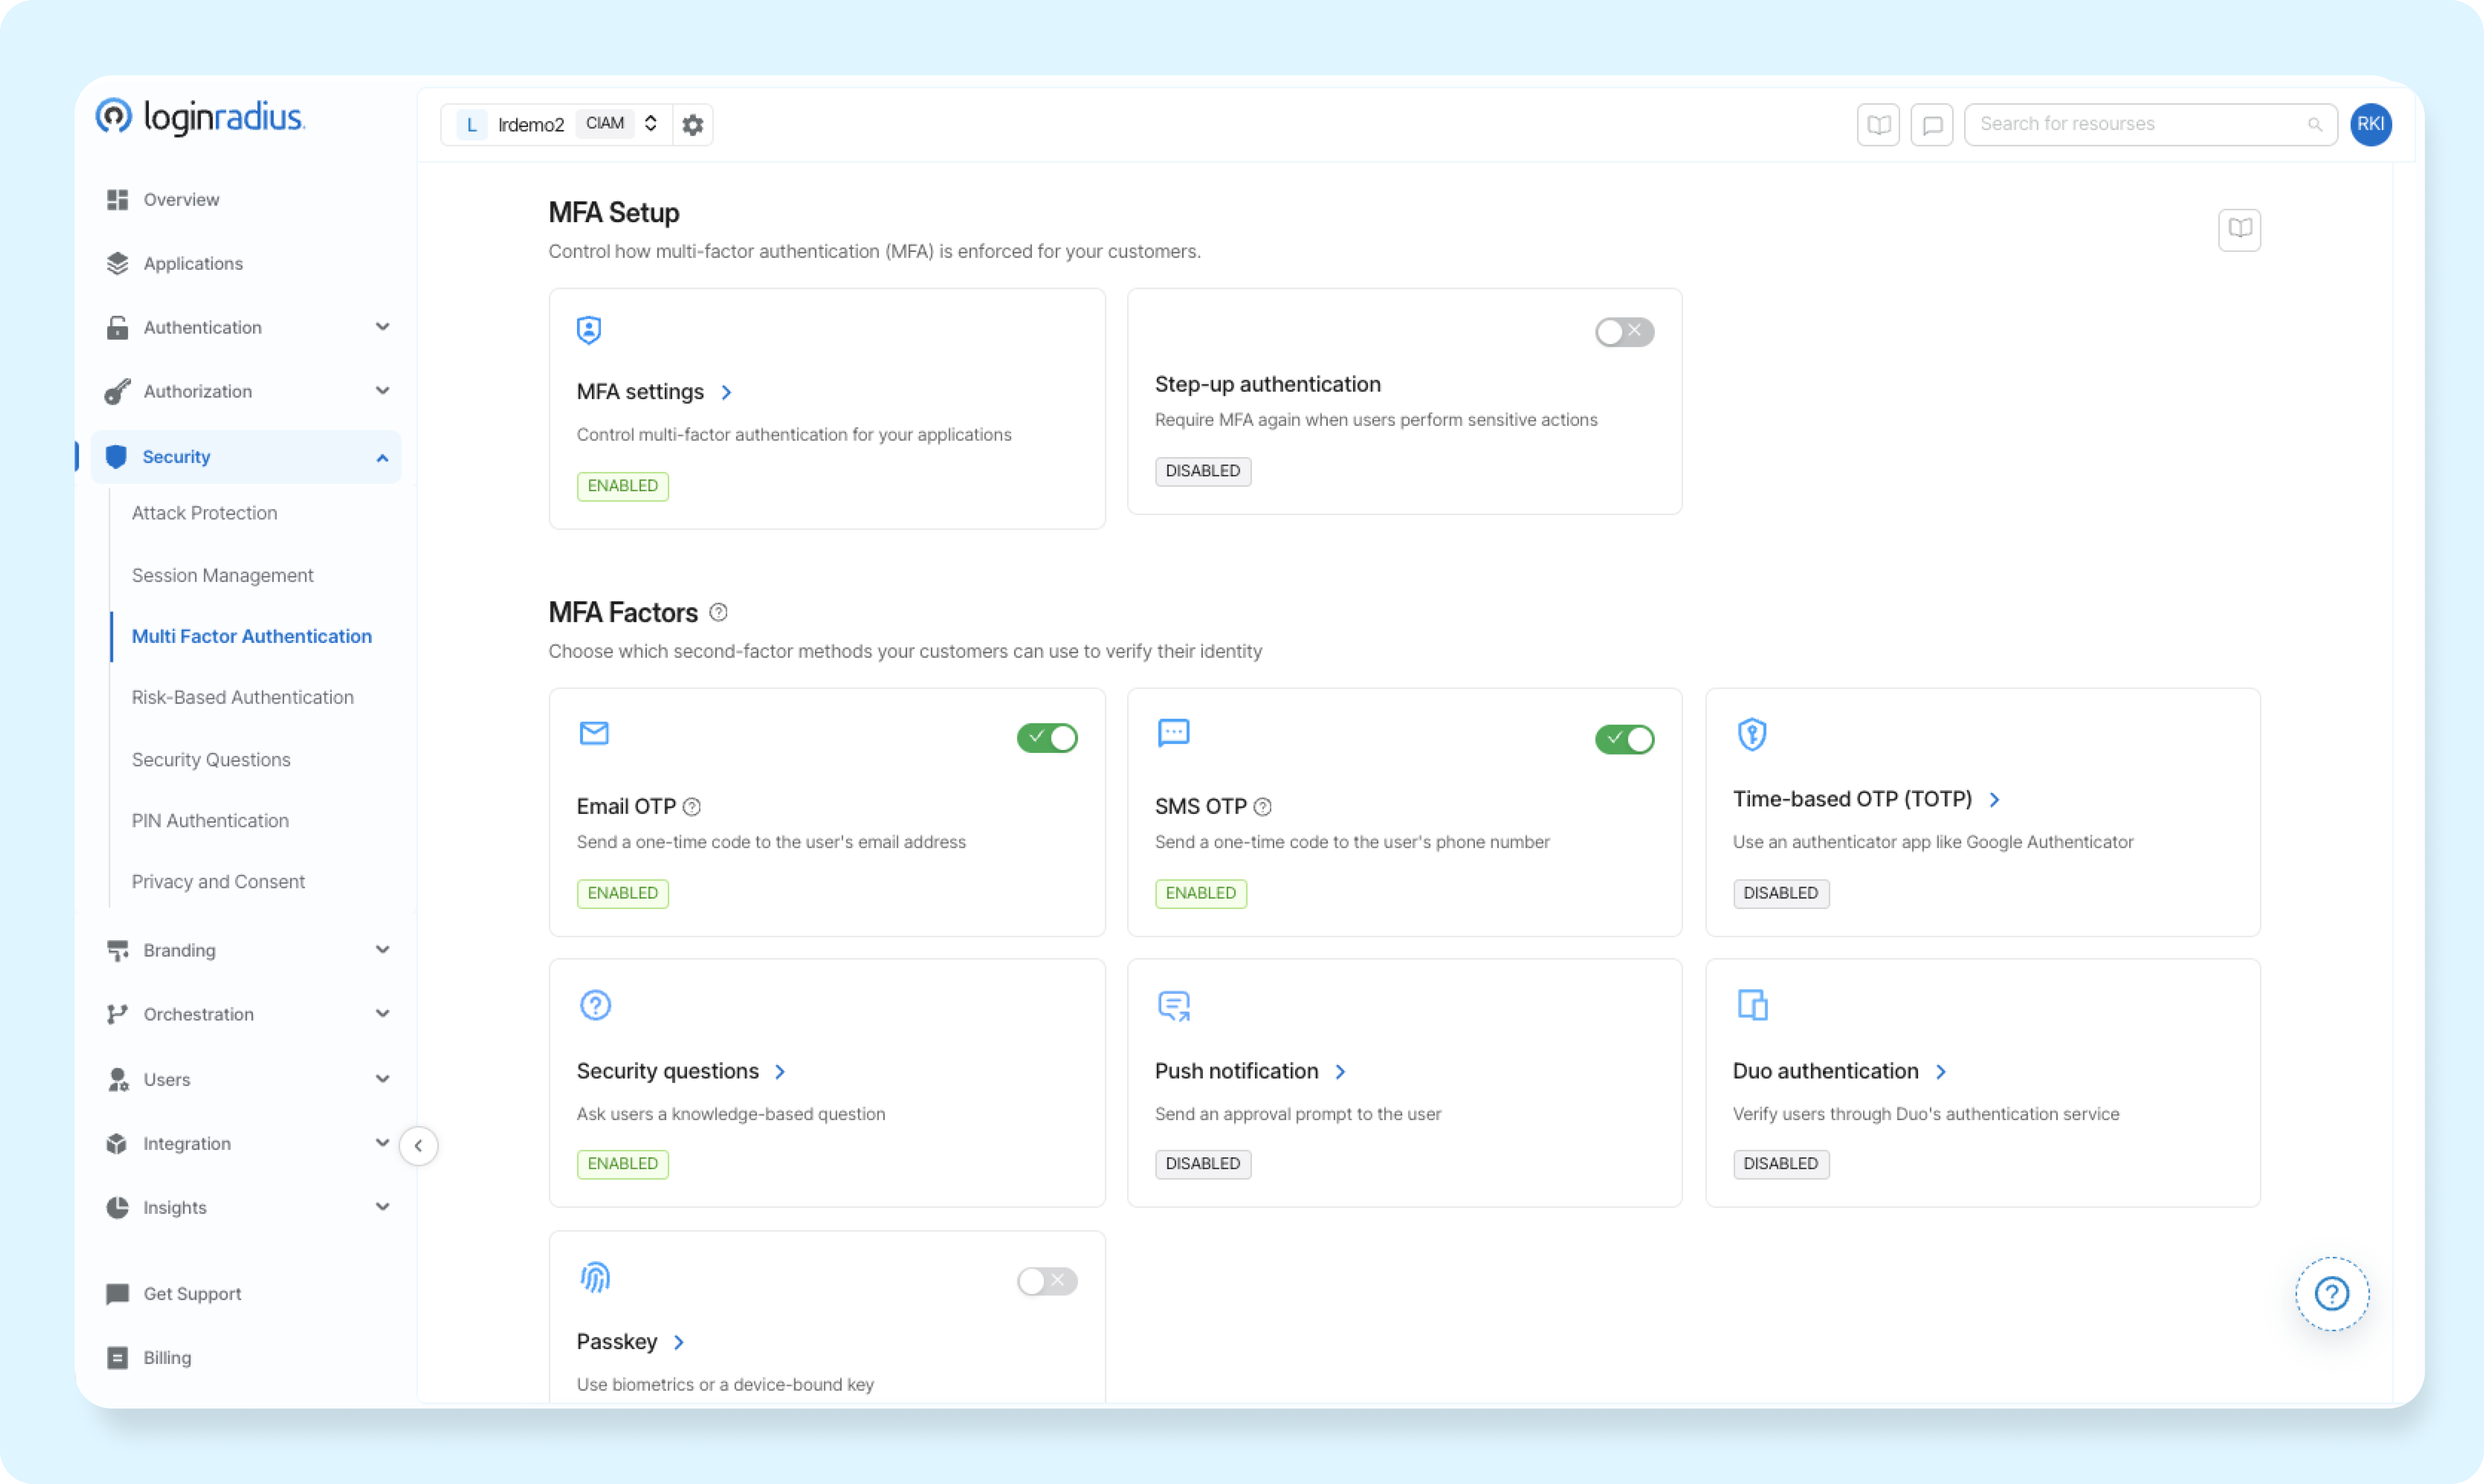Click the LoginRadius logo
This screenshot has height=1484, width=2484.
pyautogui.click(x=200, y=117)
